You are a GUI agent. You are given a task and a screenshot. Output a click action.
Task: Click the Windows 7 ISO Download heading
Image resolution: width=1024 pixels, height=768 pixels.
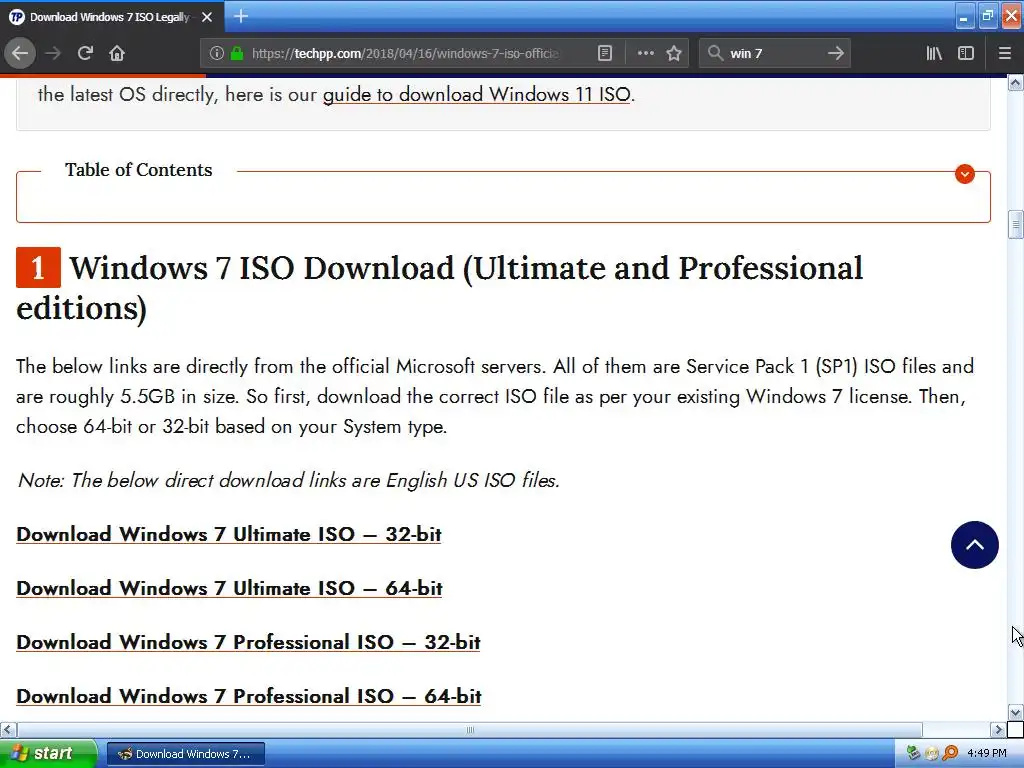(440, 287)
